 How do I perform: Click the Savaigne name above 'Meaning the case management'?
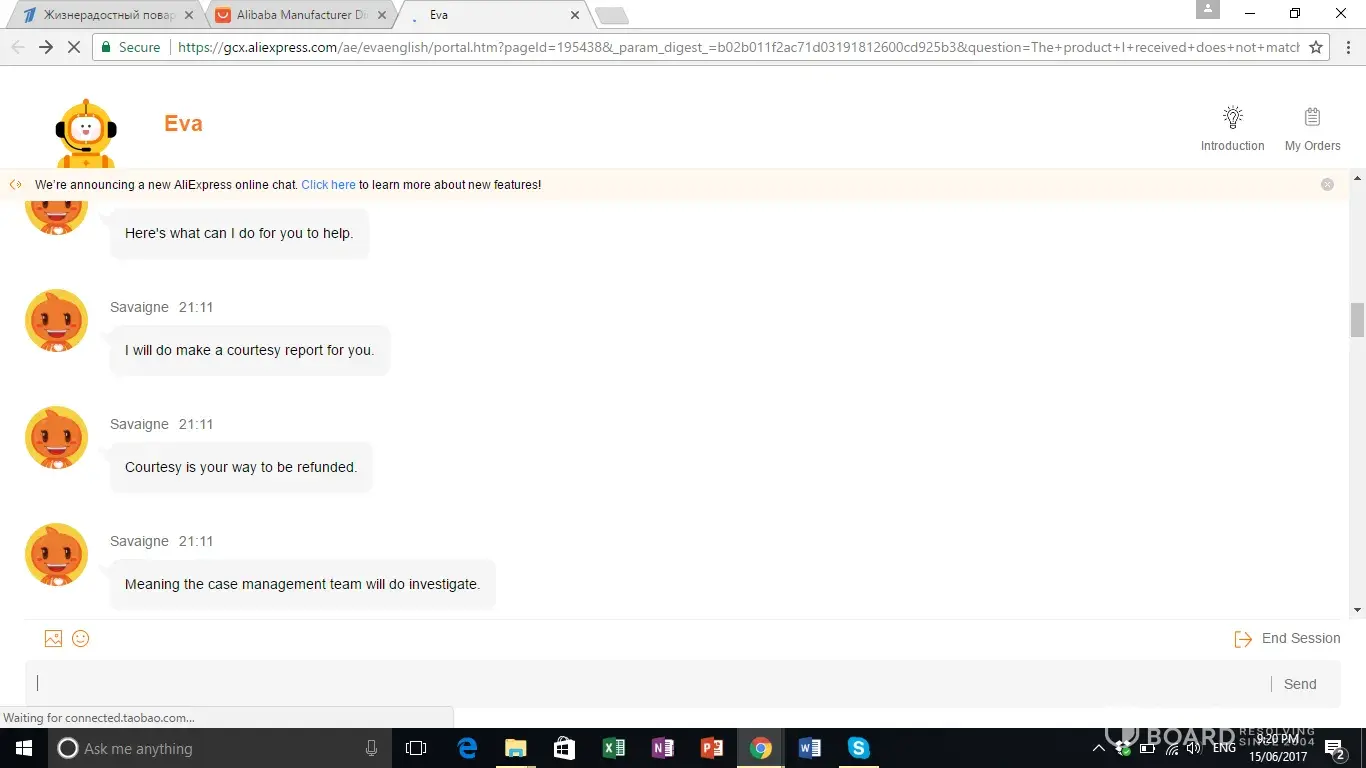pos(139,541)
